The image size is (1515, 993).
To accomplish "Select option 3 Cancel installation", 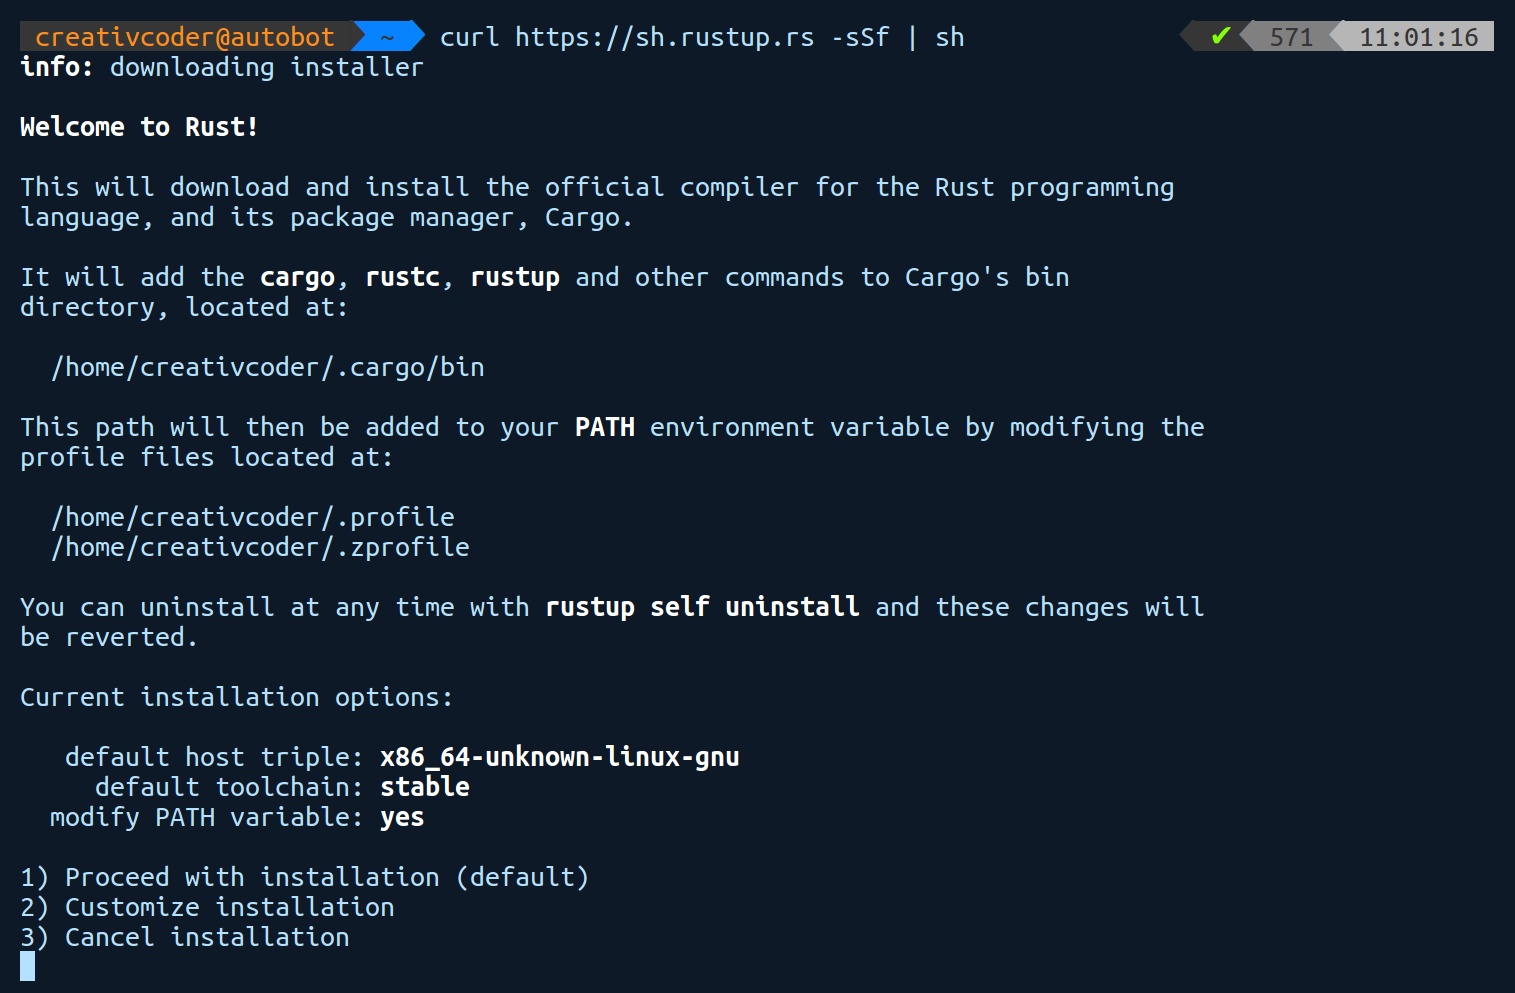I will pos(185,937).
